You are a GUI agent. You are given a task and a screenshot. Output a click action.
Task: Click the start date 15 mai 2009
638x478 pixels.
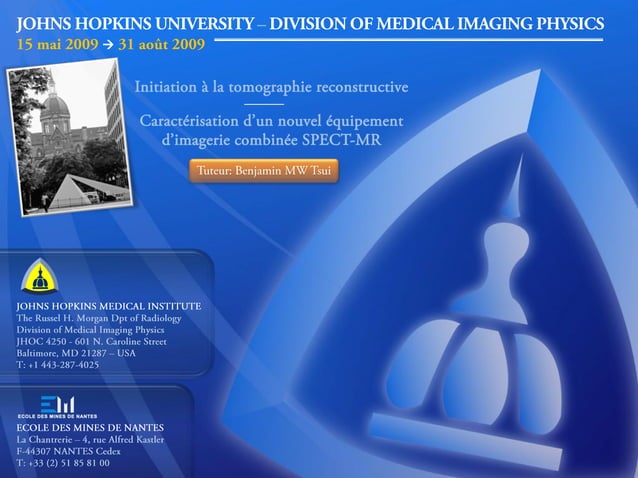pyautogui.click(x=57, y=44)
